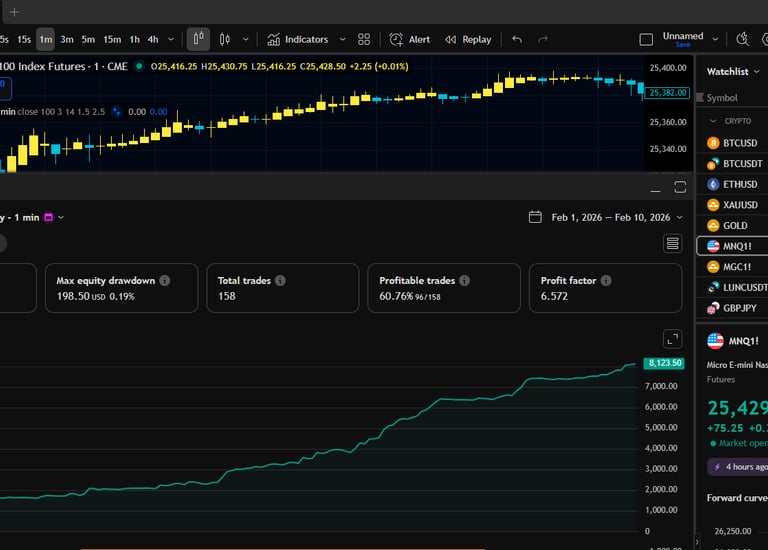Select the 15m timeframe
The width and height of the screenshot is (768, 550).
(112, 39)
